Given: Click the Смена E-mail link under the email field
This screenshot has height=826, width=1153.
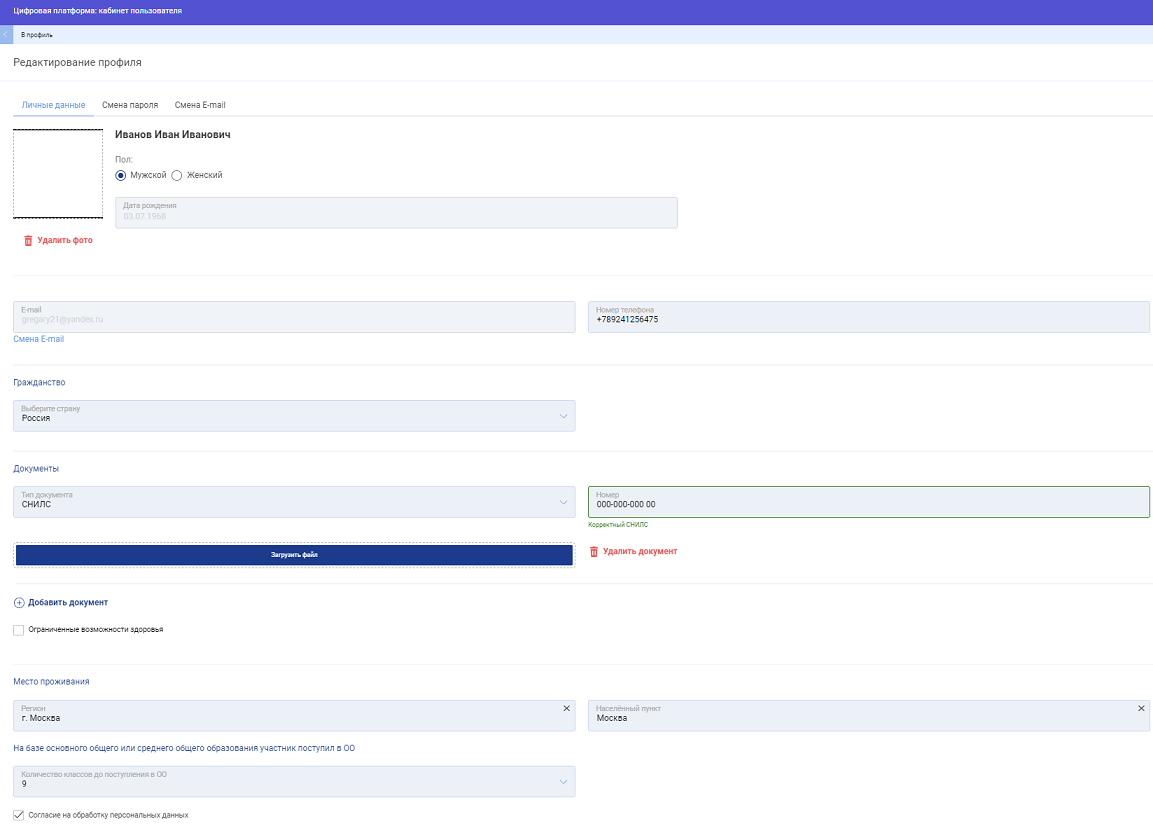Looking at the screenshot, I should (x=38, y=340).
